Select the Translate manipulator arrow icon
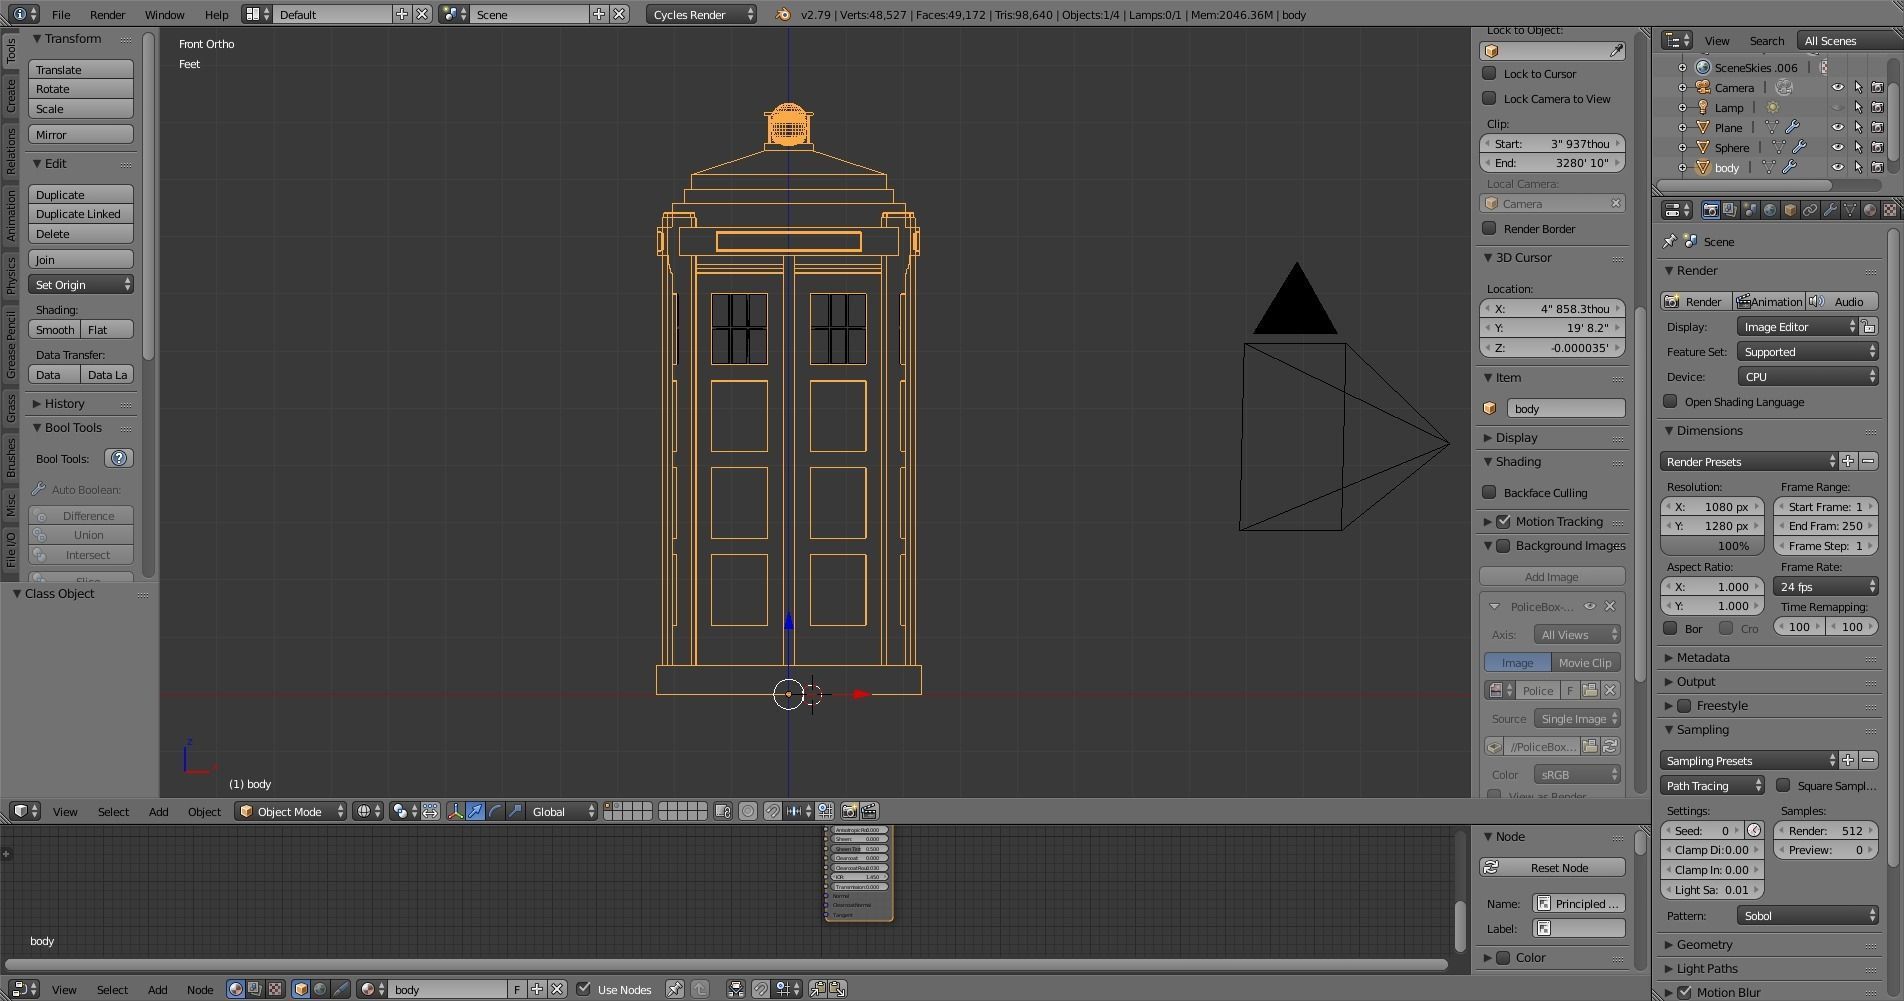The width and height of the screenshot is (1904, 1001). tap(476, 811)
